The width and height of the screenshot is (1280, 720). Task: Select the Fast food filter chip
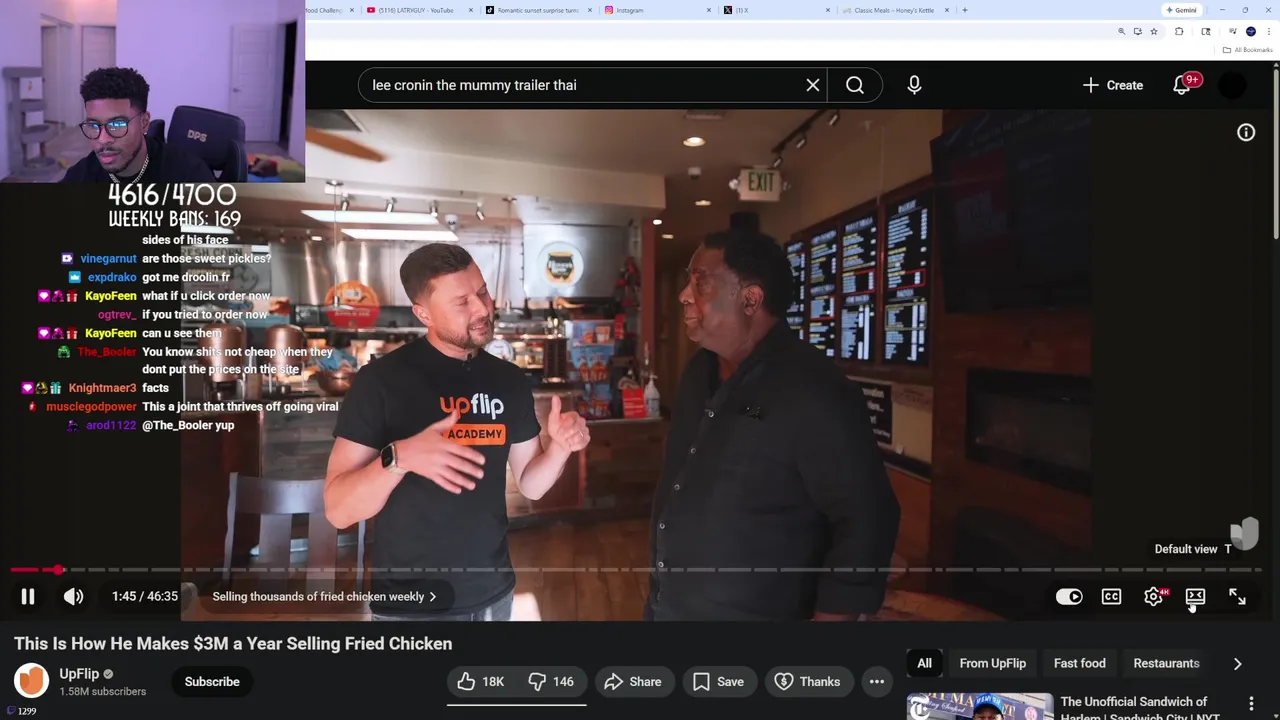point(1079,663)
